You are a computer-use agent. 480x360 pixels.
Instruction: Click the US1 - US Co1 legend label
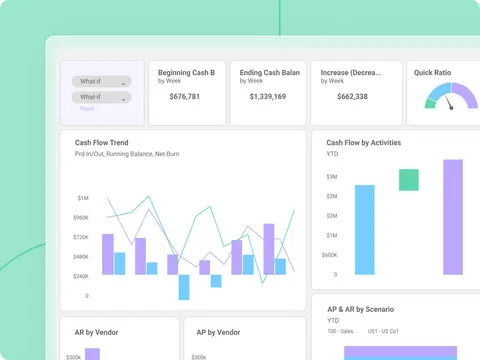click(383, 331)
